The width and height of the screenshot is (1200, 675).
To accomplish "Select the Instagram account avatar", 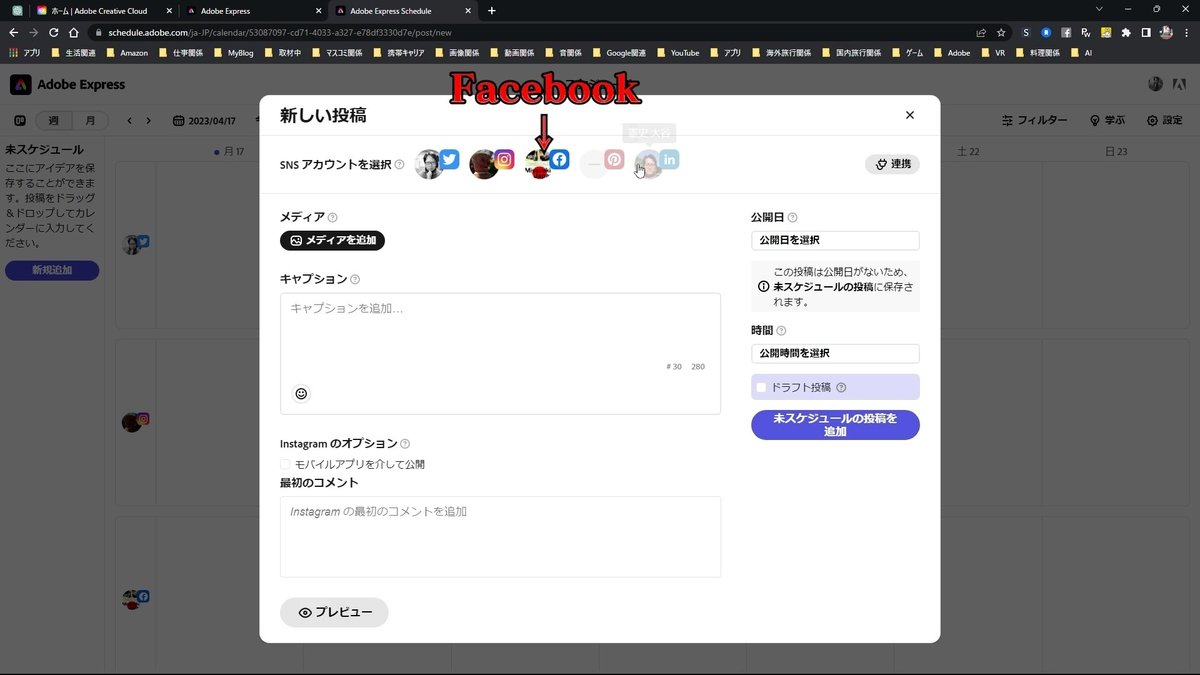I will coord(492,163).
